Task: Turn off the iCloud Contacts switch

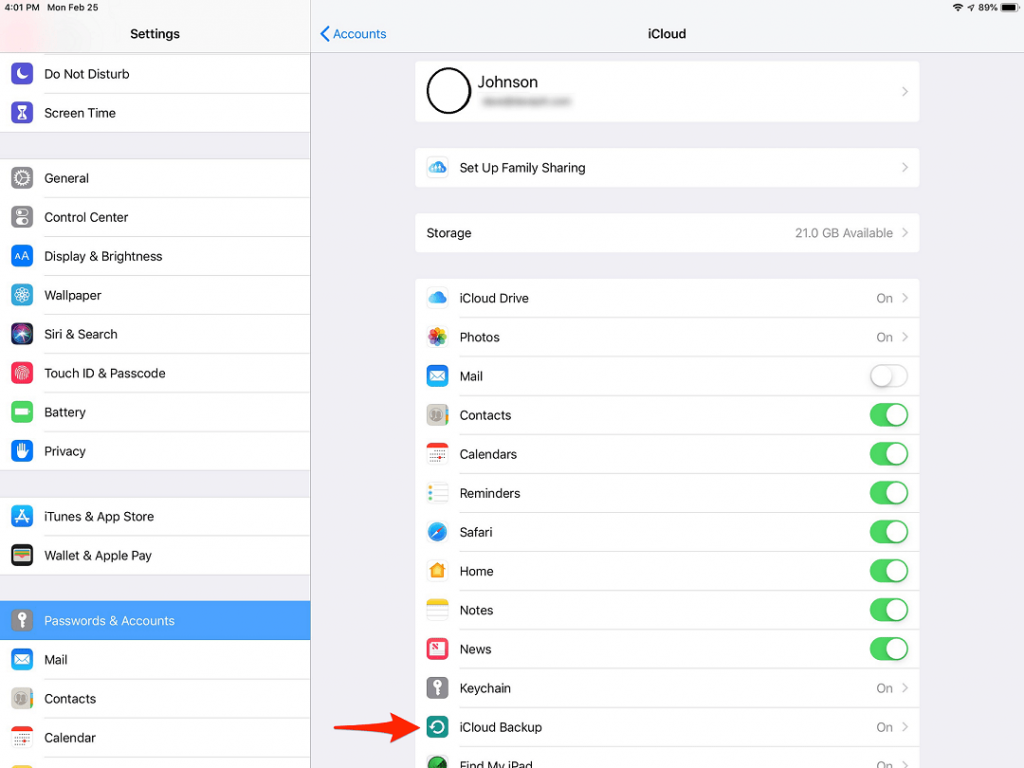Action: point(888,415)
